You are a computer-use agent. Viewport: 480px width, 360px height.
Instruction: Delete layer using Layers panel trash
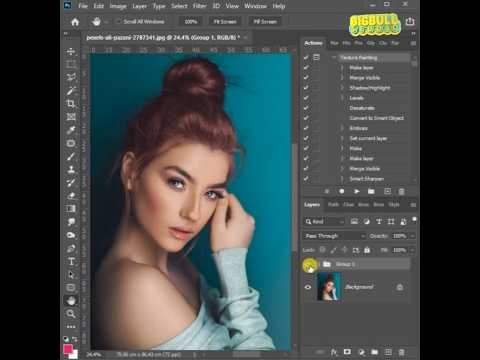pos(402,352)
